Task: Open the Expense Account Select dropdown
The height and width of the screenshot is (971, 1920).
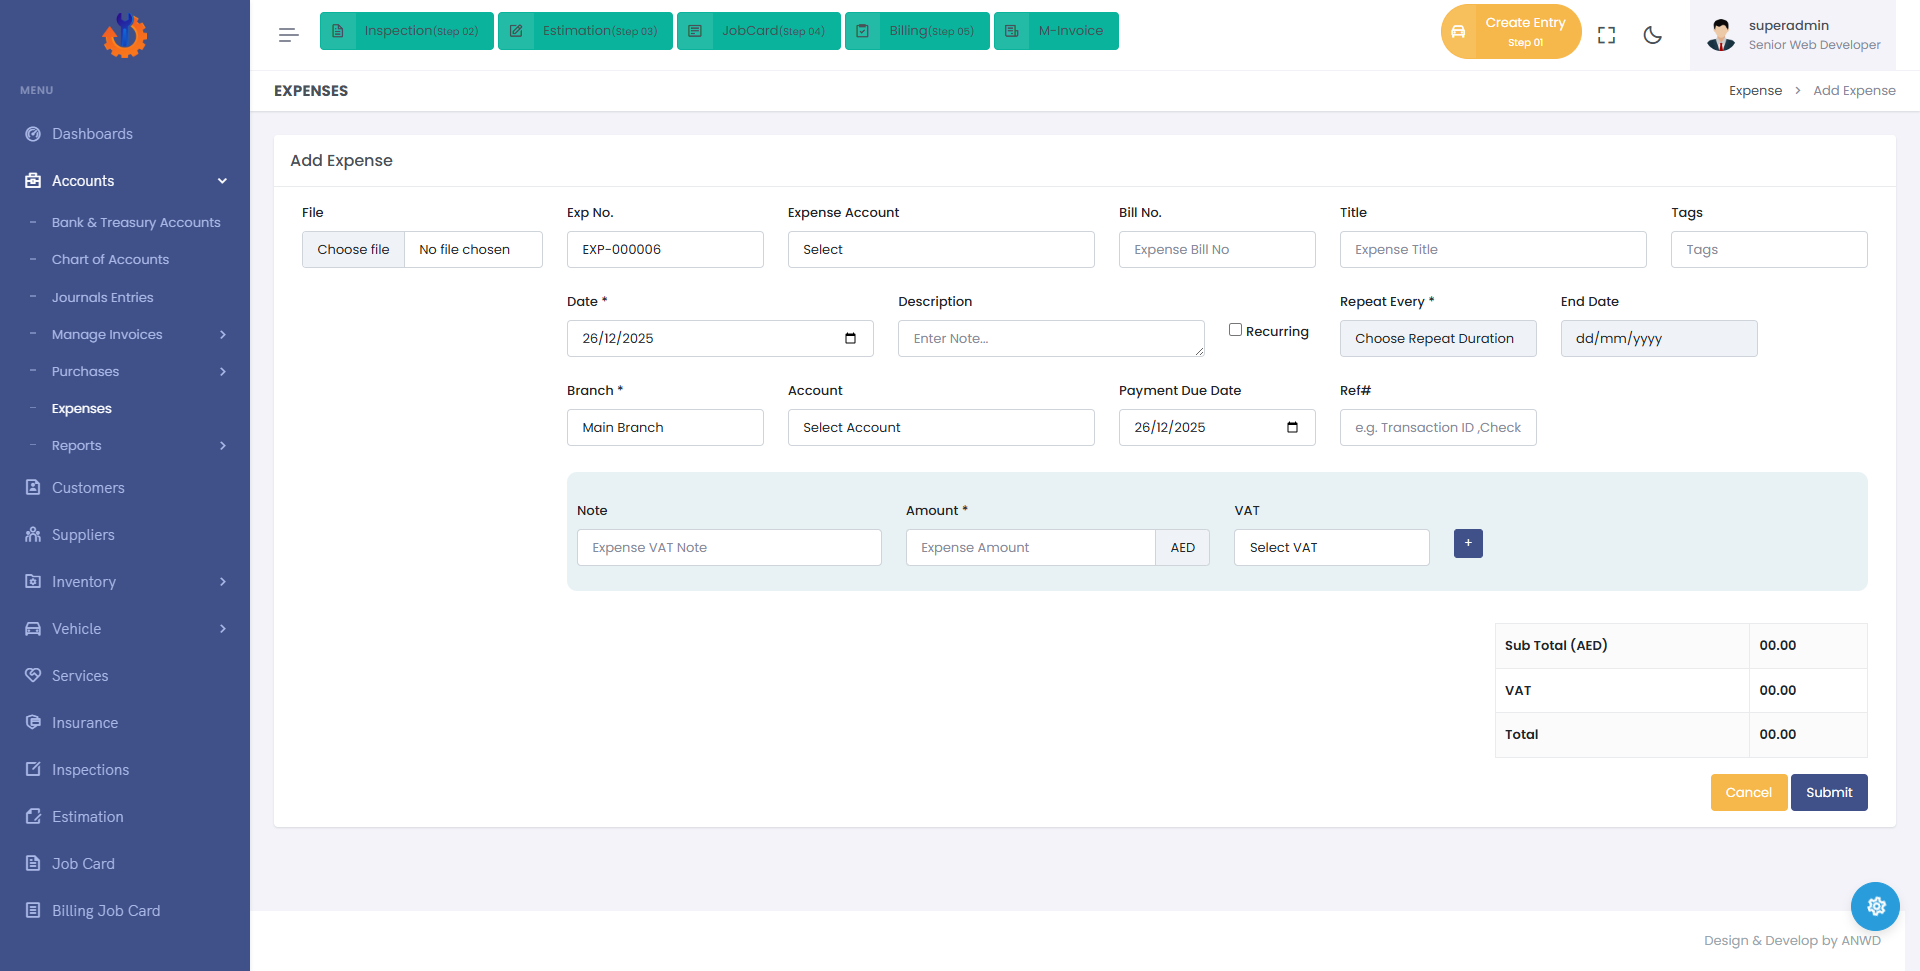Action: pyautogui.click(x=941, y=249)
